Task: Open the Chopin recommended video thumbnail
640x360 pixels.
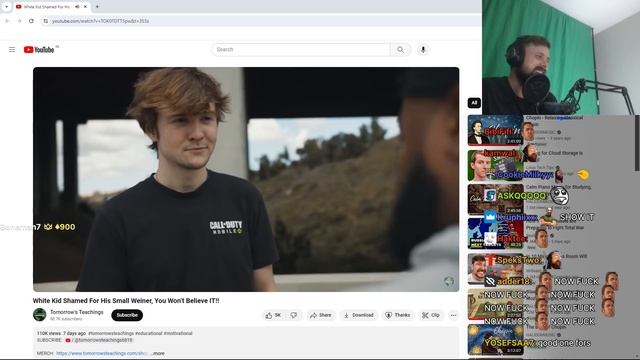Action: [496, 130]
